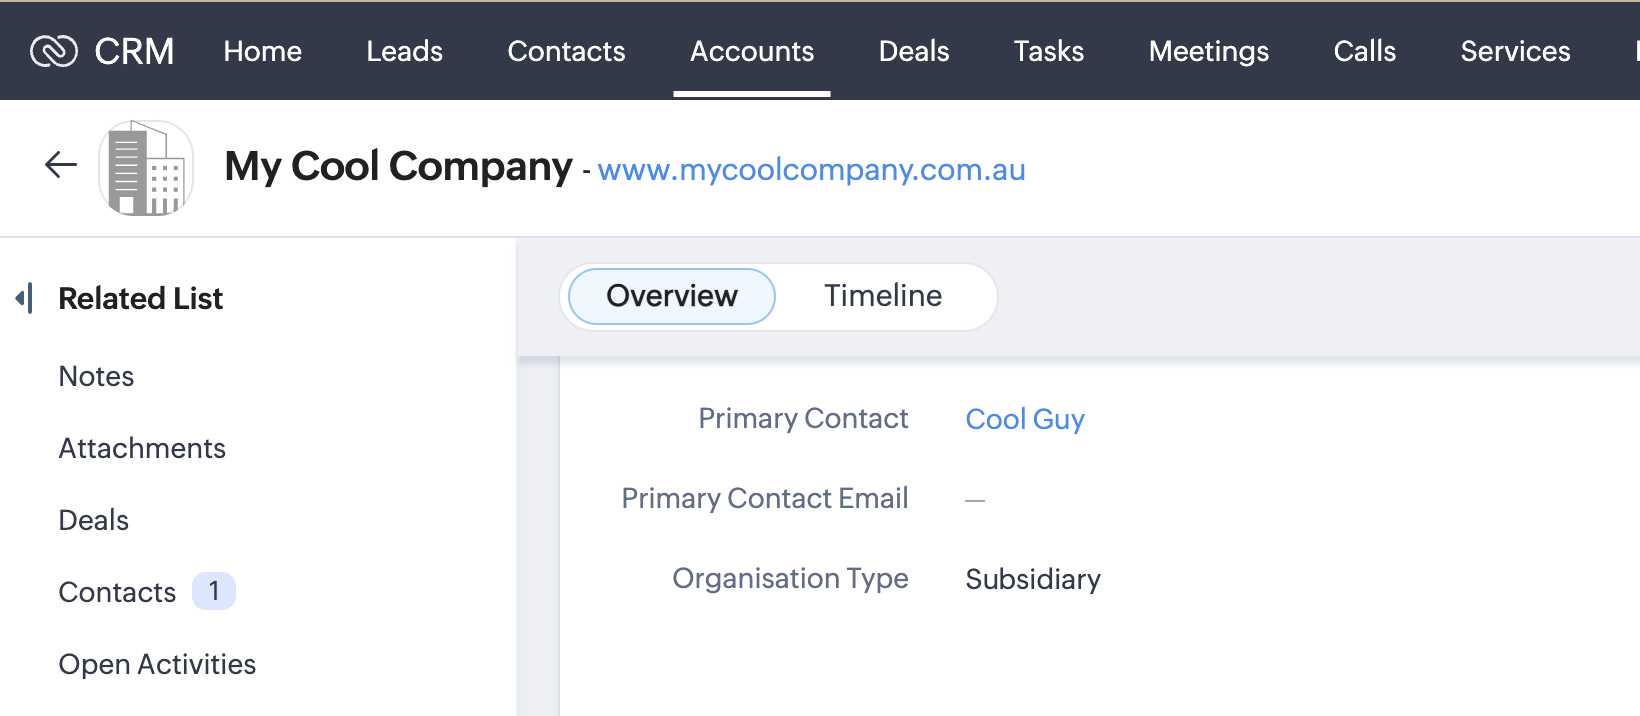Open the Deals module in top navbar
1640x716 pixels.
pyautogui.click(x=914, y=51)
